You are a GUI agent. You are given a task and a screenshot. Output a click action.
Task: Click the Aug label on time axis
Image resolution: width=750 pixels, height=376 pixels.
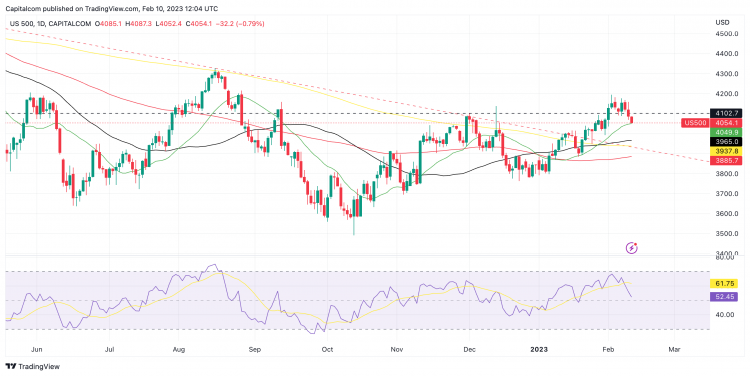[178, 349]
